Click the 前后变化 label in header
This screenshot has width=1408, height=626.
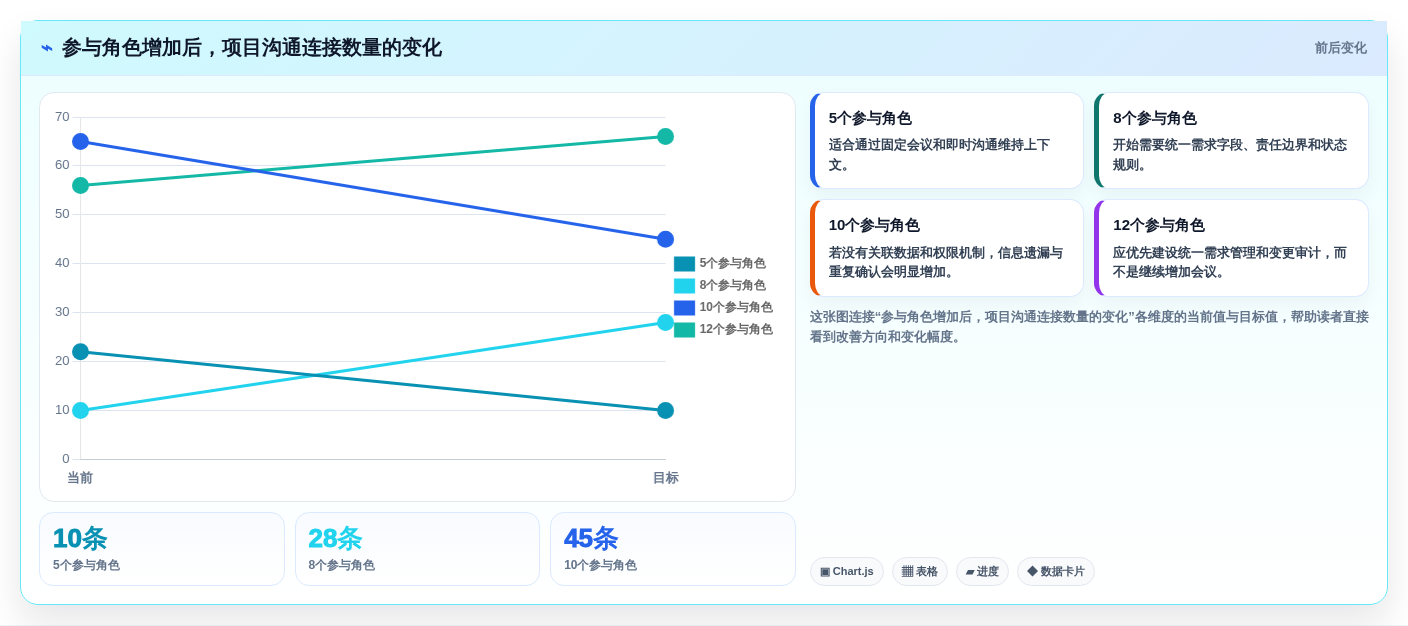[x=1340, y=48]
